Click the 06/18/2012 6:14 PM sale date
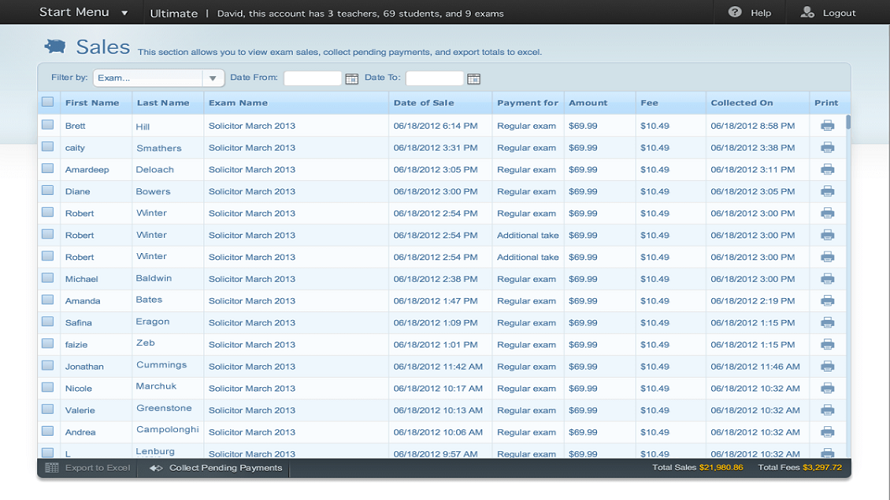This screenshot has height=500, width=890. pyautogui.click(x=435, y=125)
